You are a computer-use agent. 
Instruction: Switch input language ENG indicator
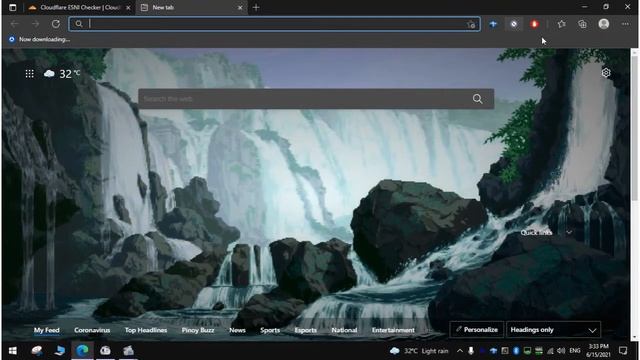pos(575,351)
